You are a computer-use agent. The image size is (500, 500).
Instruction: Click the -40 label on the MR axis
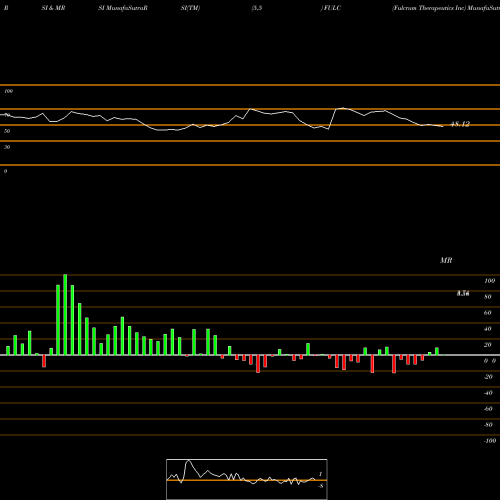pyautogui.click(x=488, y=393)
